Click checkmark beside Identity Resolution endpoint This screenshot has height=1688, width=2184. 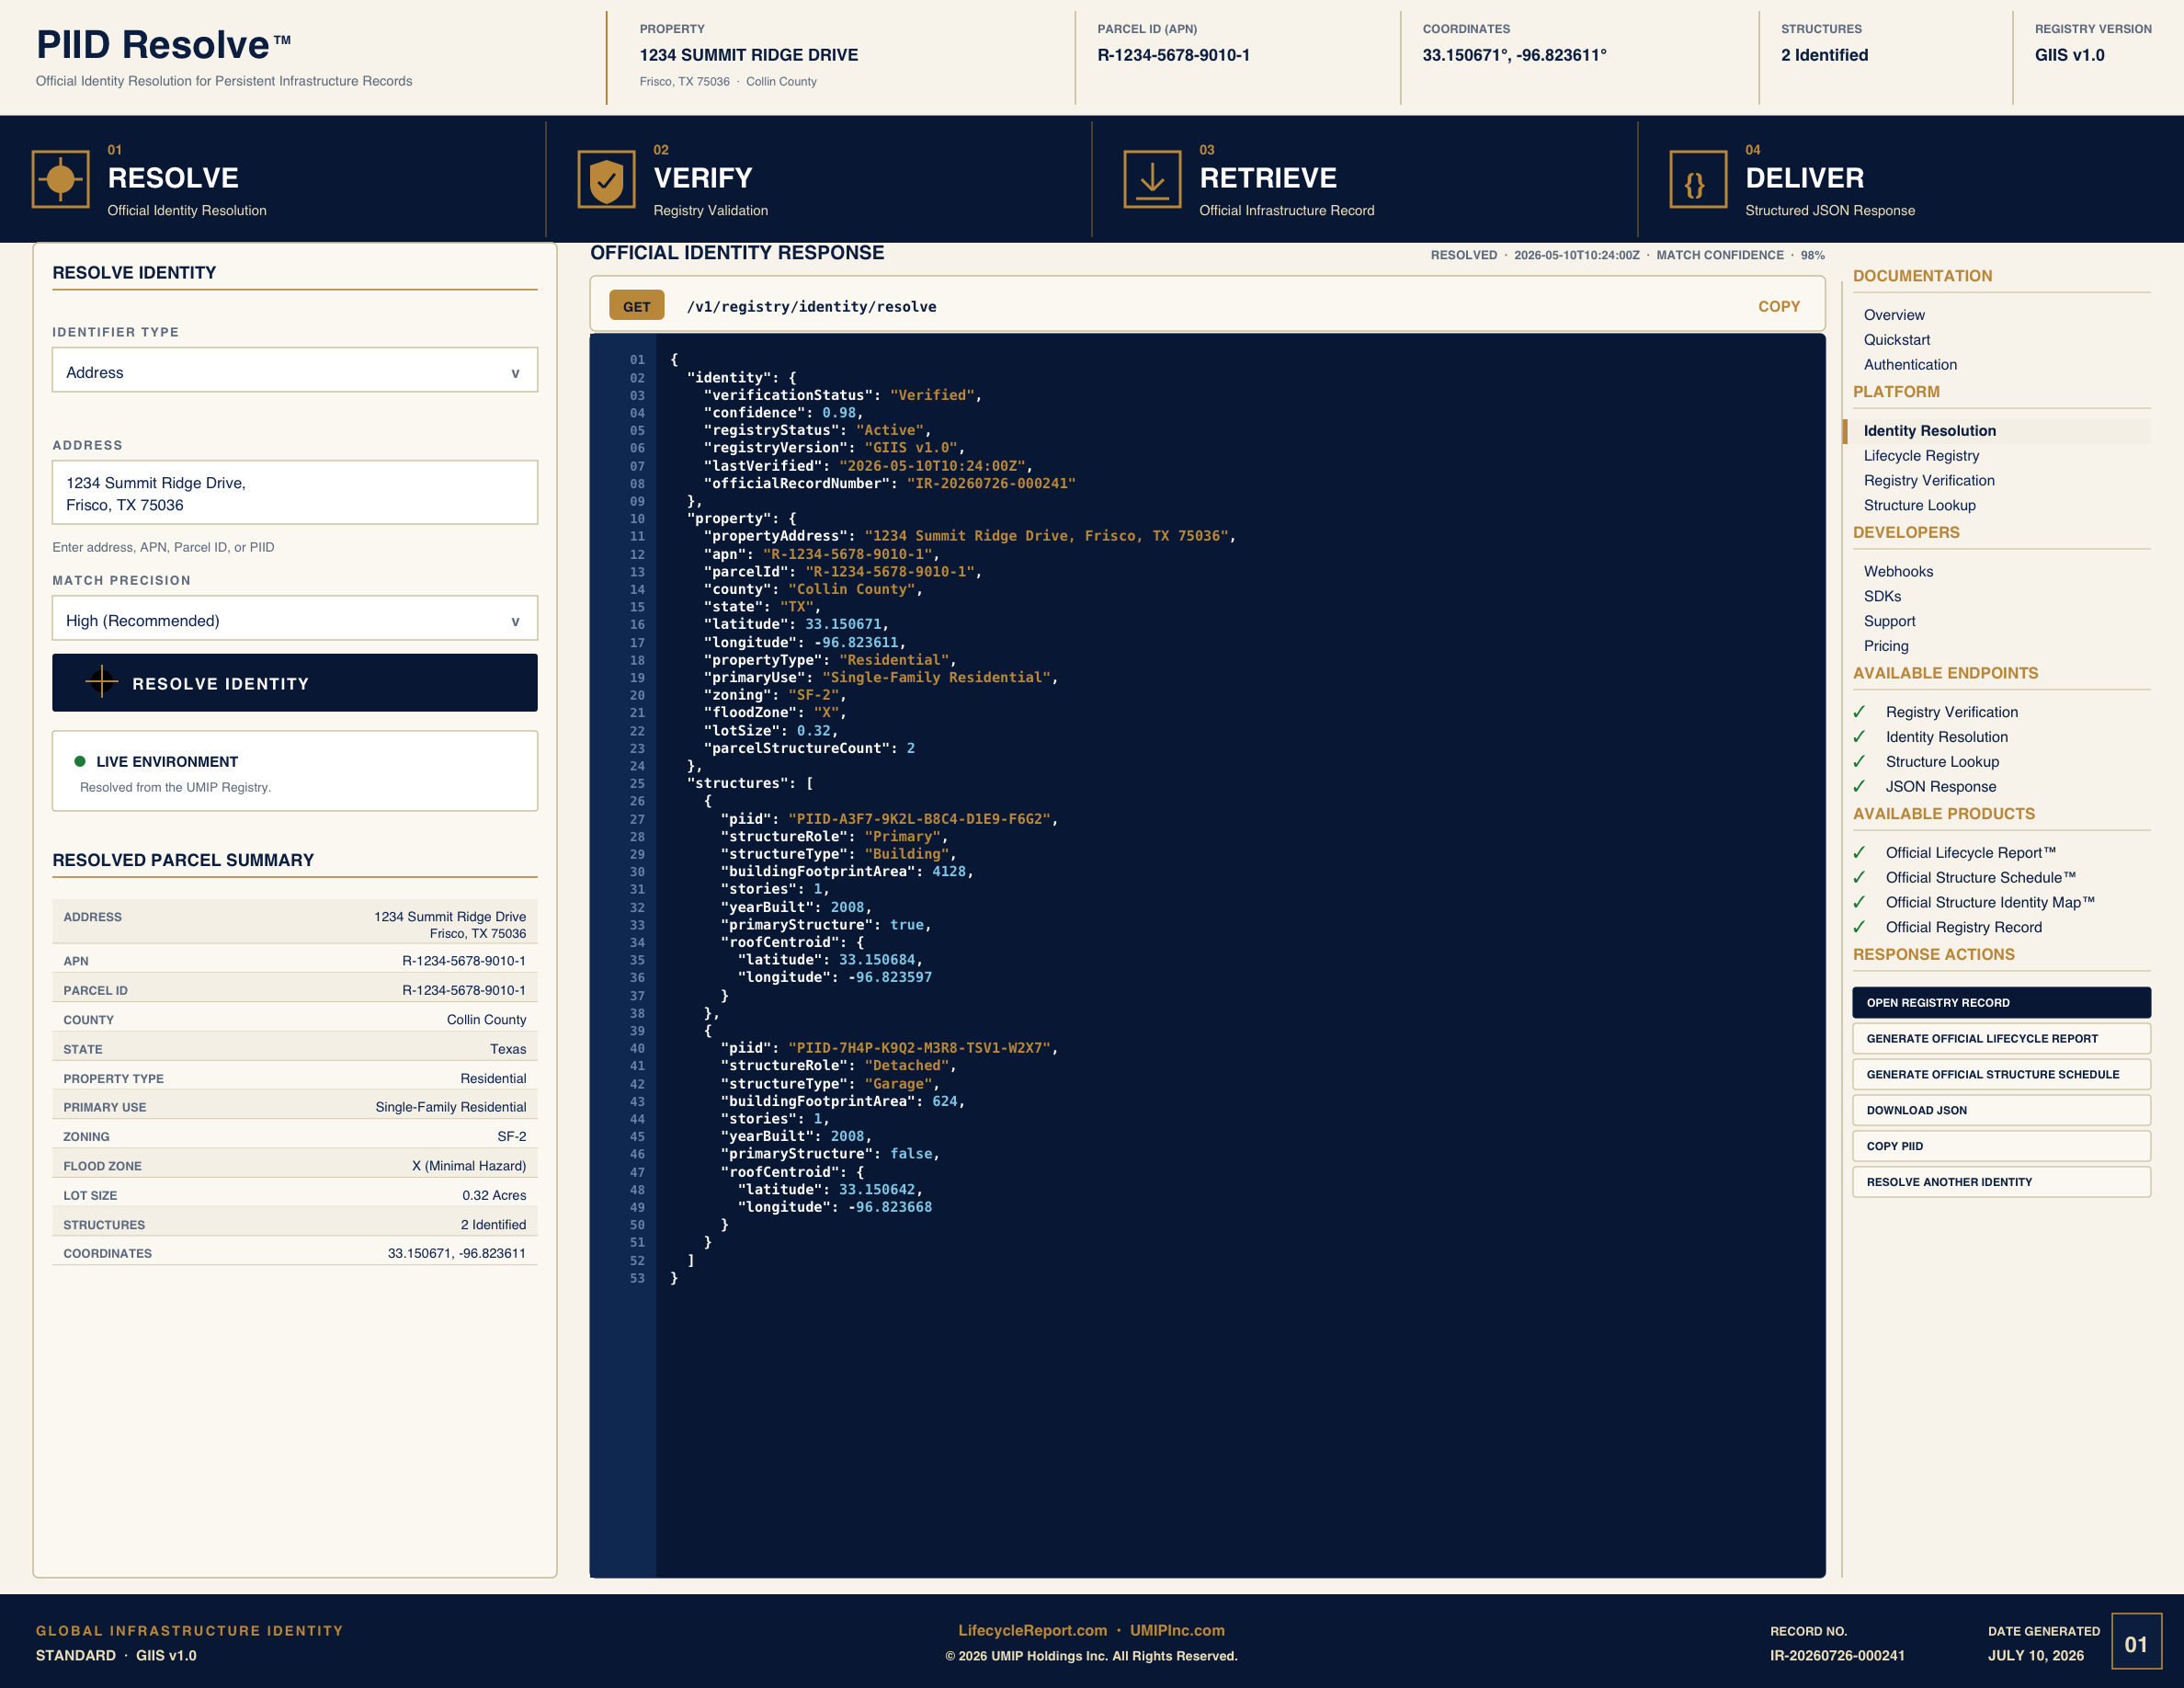tap(1859, 737)
